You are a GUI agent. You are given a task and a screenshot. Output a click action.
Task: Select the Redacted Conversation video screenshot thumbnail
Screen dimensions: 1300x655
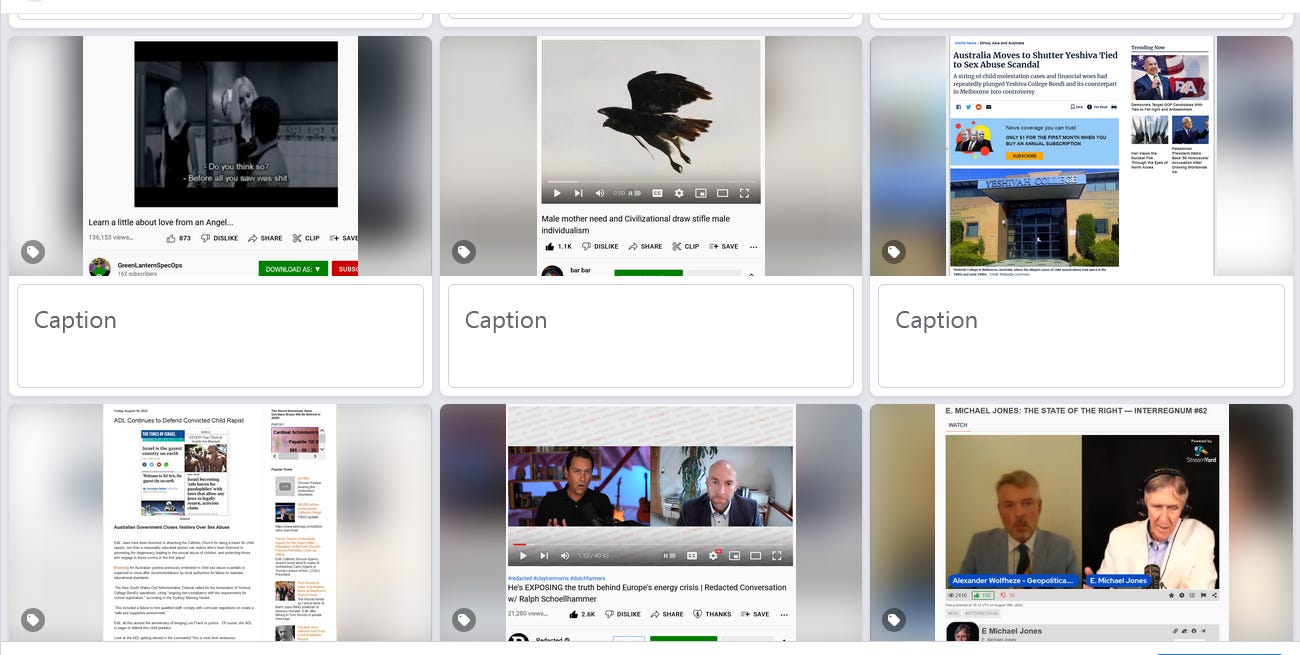click(651, 523)
